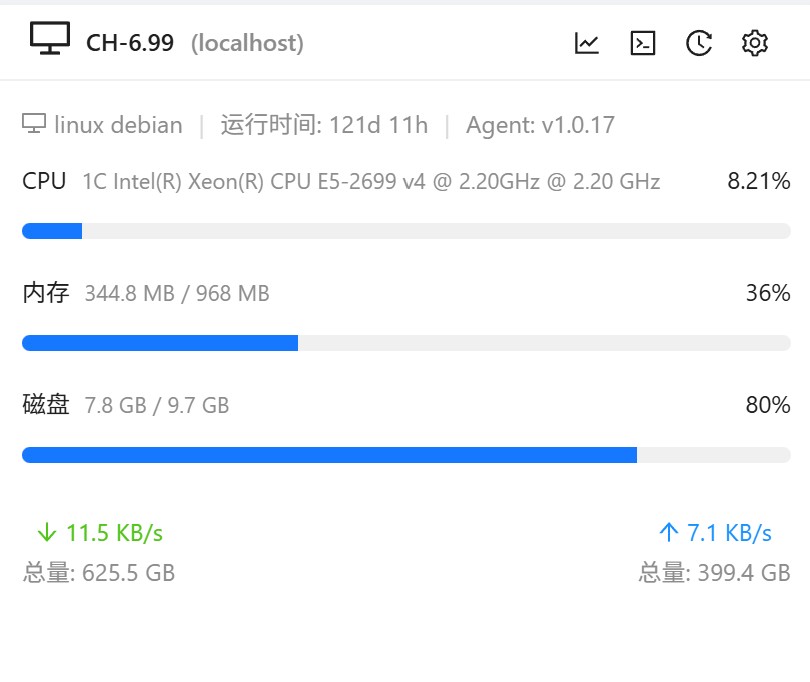This screenshot has width=810, height=682.
Task: Click the CH-6.99 server name
Action: (130, 43)
